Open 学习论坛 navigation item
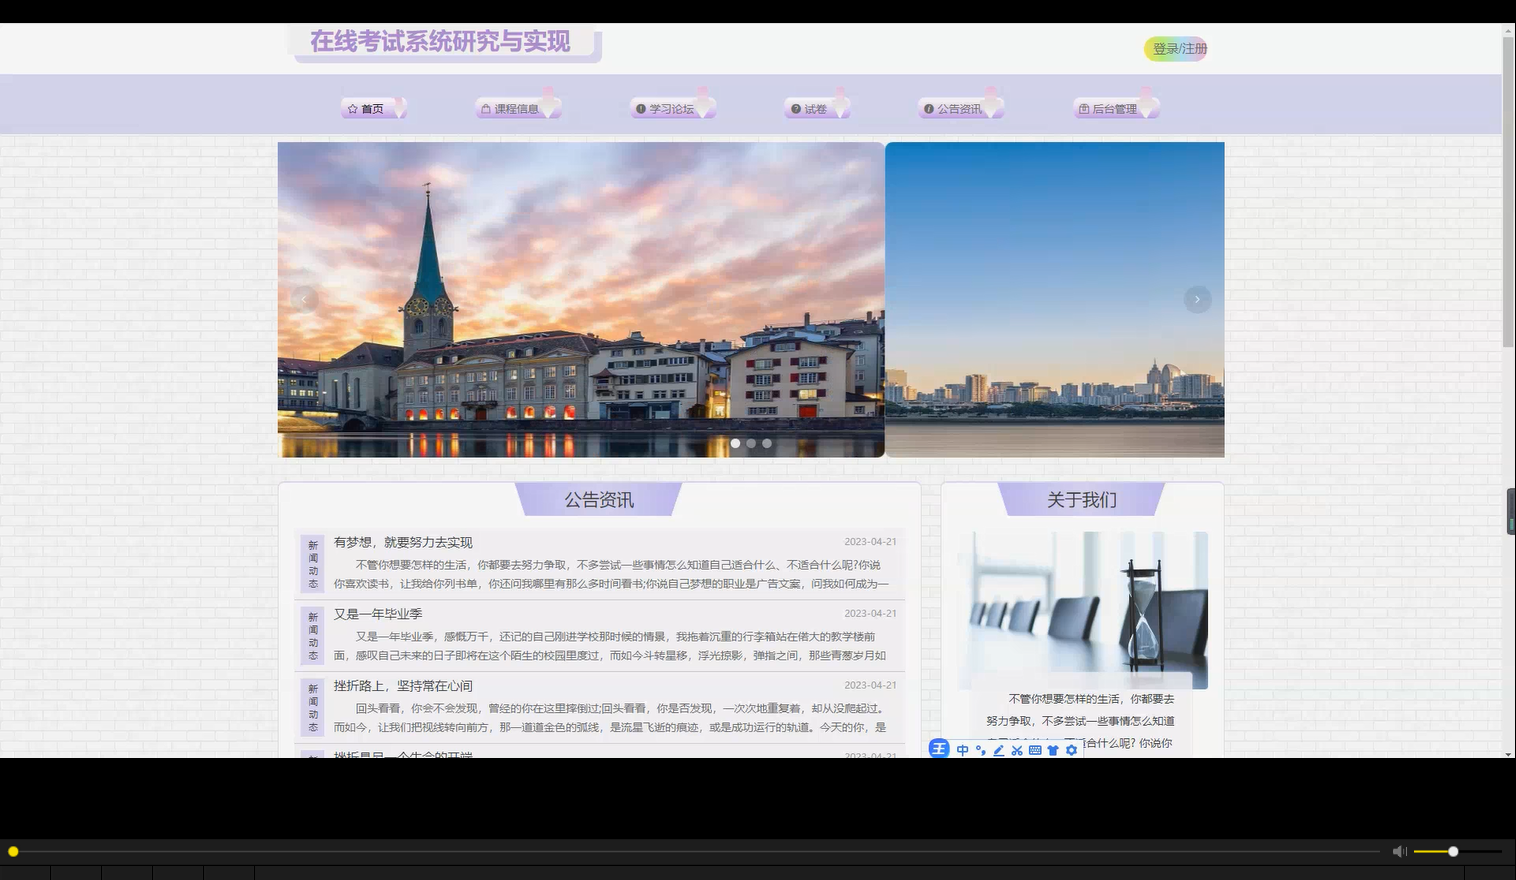Screen dimensions: 1516x880 [x=672, y=108]
